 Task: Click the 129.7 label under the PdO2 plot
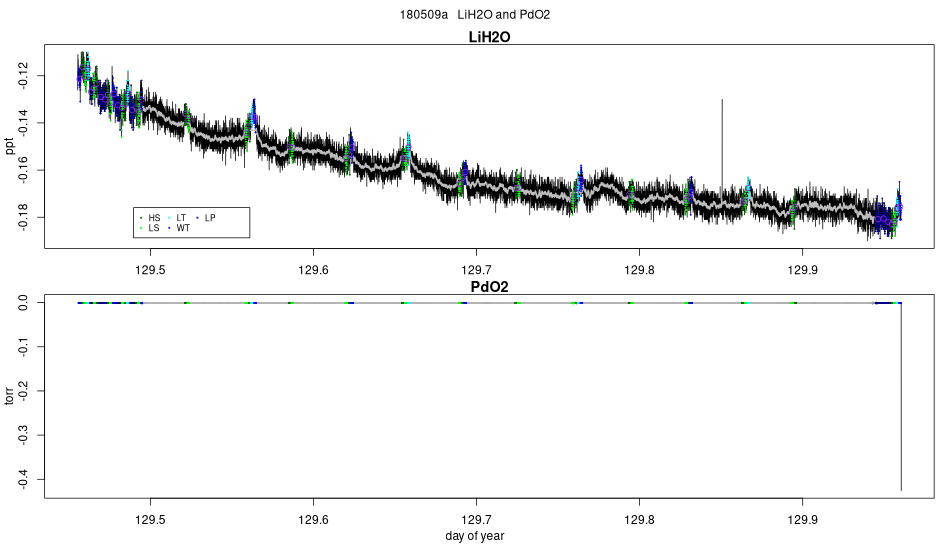pos(476,520)
